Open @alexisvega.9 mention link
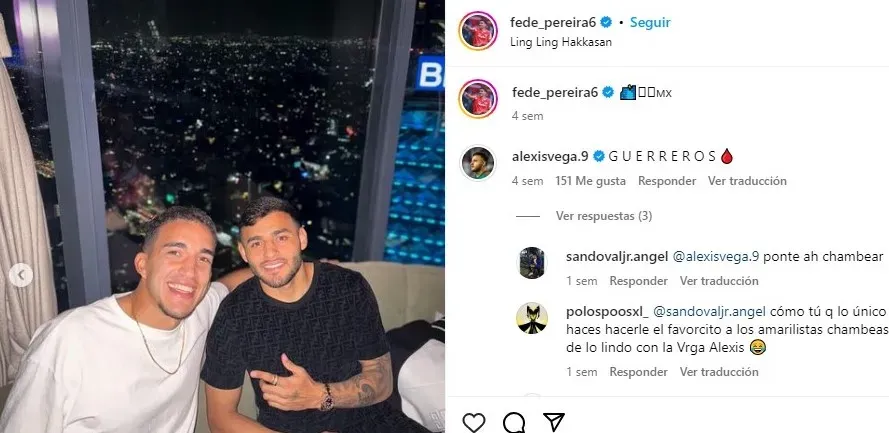The width and height of the screenshot is (889, 433). [716, 256]
